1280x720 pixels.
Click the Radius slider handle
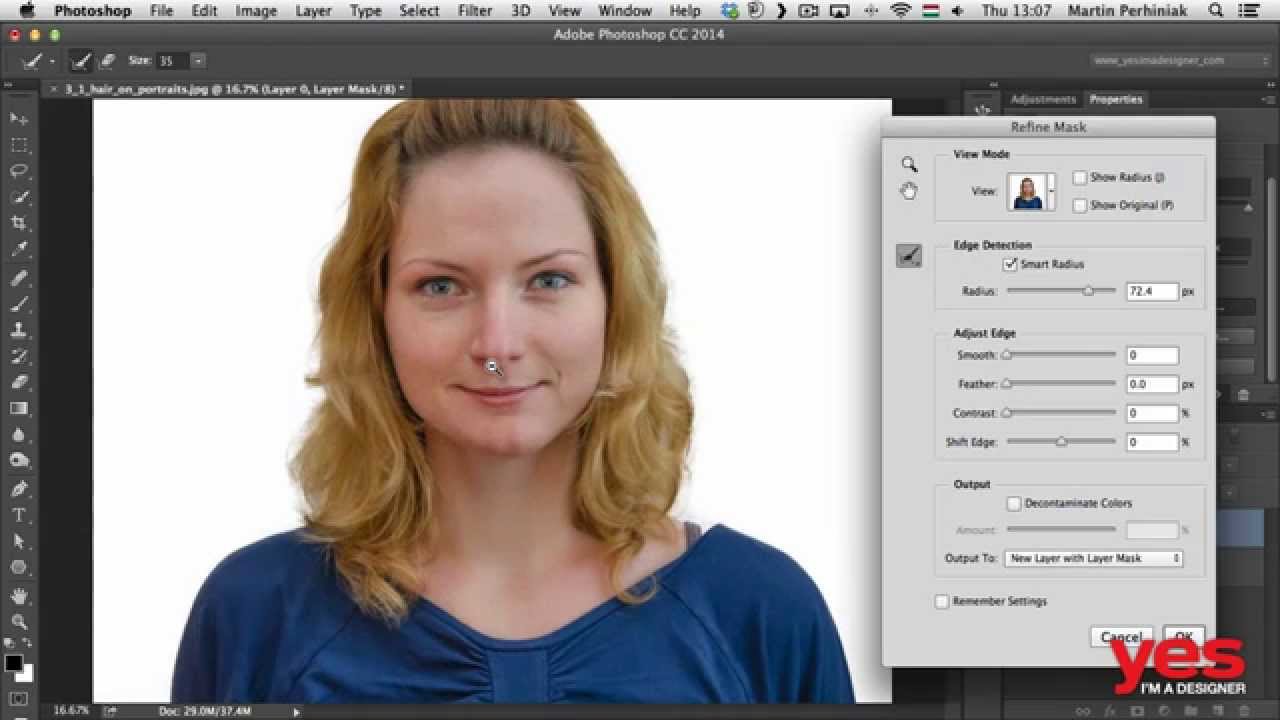click(x=1088, y=291)
